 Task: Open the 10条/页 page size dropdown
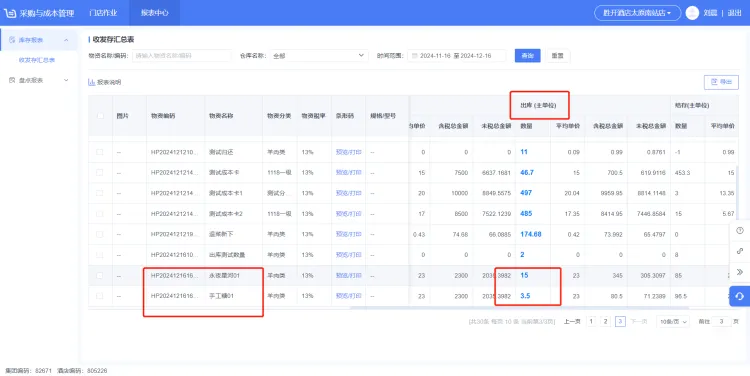673,322
